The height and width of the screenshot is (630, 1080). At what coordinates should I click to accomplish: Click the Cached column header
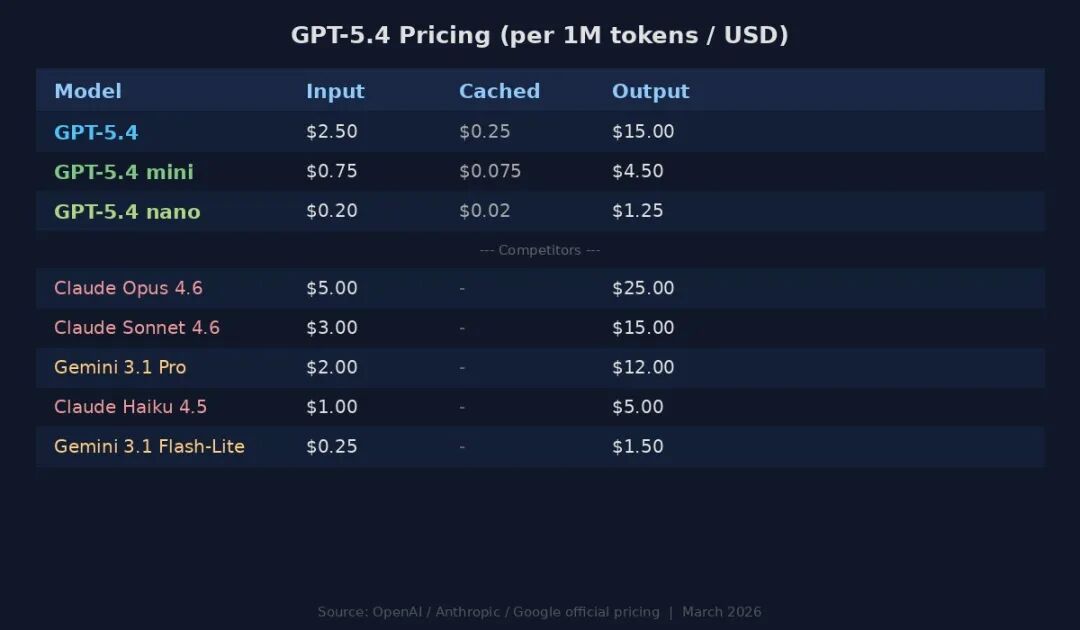[499, 91]
